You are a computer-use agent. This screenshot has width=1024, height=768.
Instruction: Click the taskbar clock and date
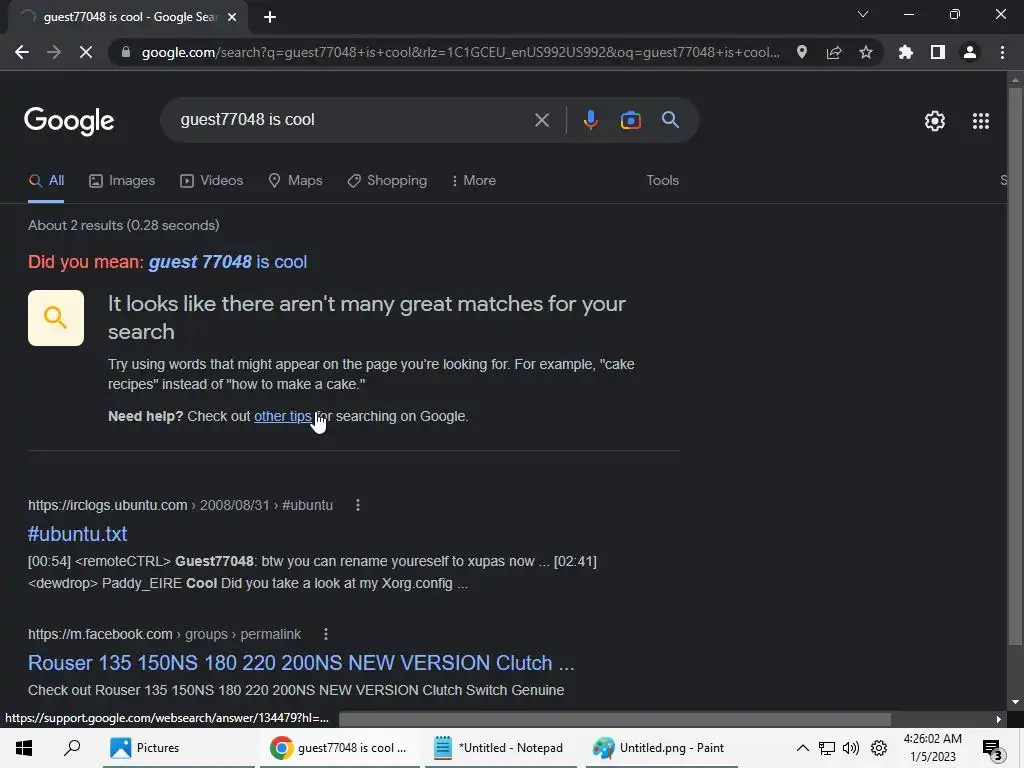tap(933, 748)
